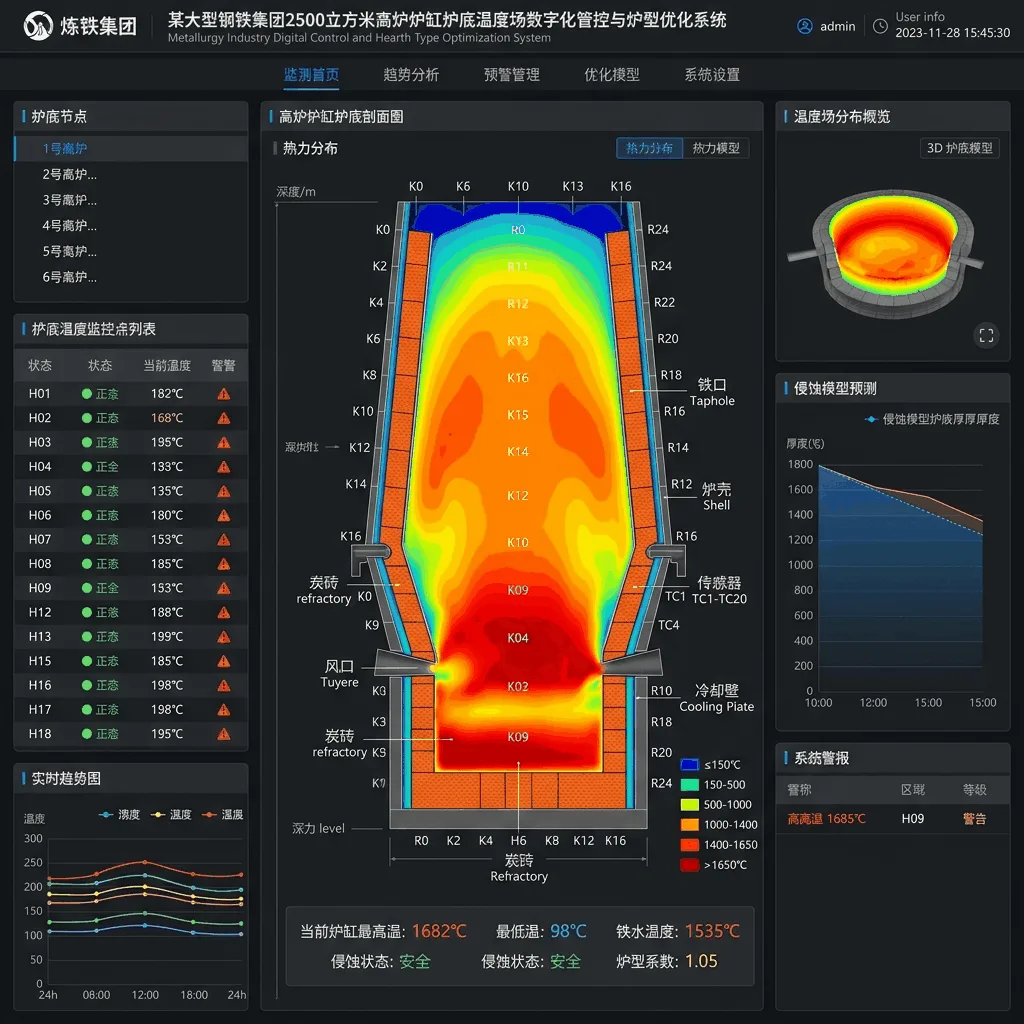This screenshot has height=1024, width=1024.
Task: Open the 系统设置 tab
Action: [712, 74]
